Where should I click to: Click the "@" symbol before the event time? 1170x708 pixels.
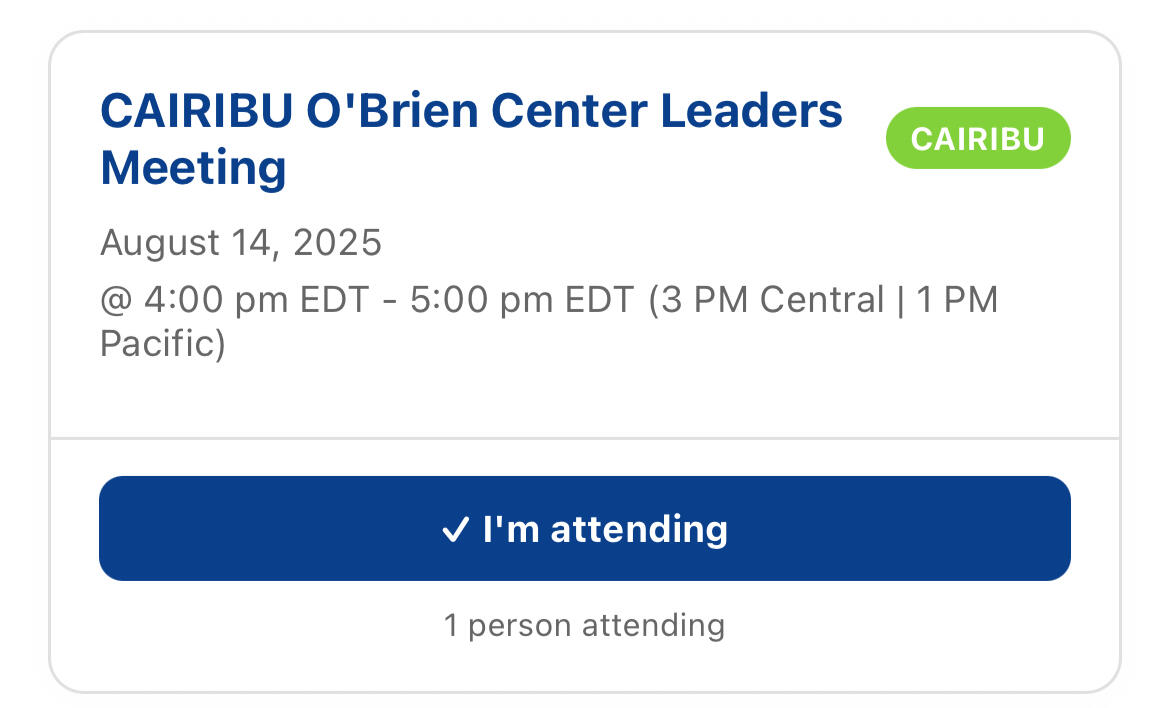(111, 301)
